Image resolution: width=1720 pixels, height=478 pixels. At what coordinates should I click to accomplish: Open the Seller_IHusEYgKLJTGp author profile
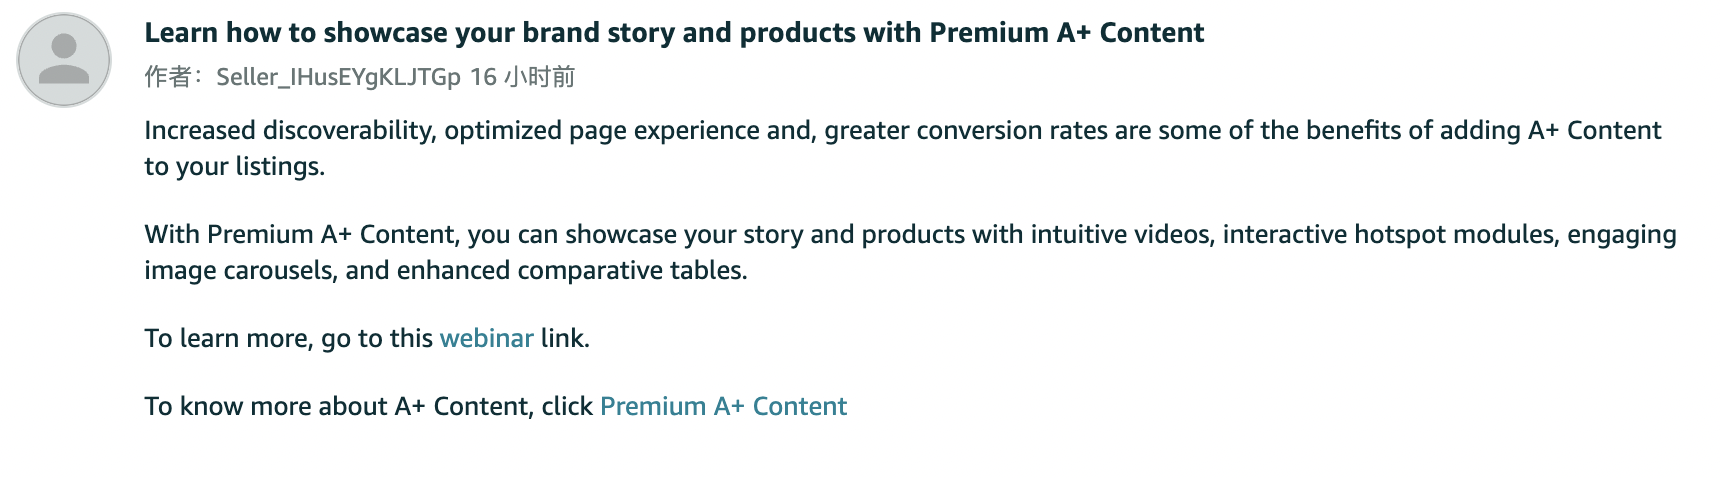click(x=338, y=77)
